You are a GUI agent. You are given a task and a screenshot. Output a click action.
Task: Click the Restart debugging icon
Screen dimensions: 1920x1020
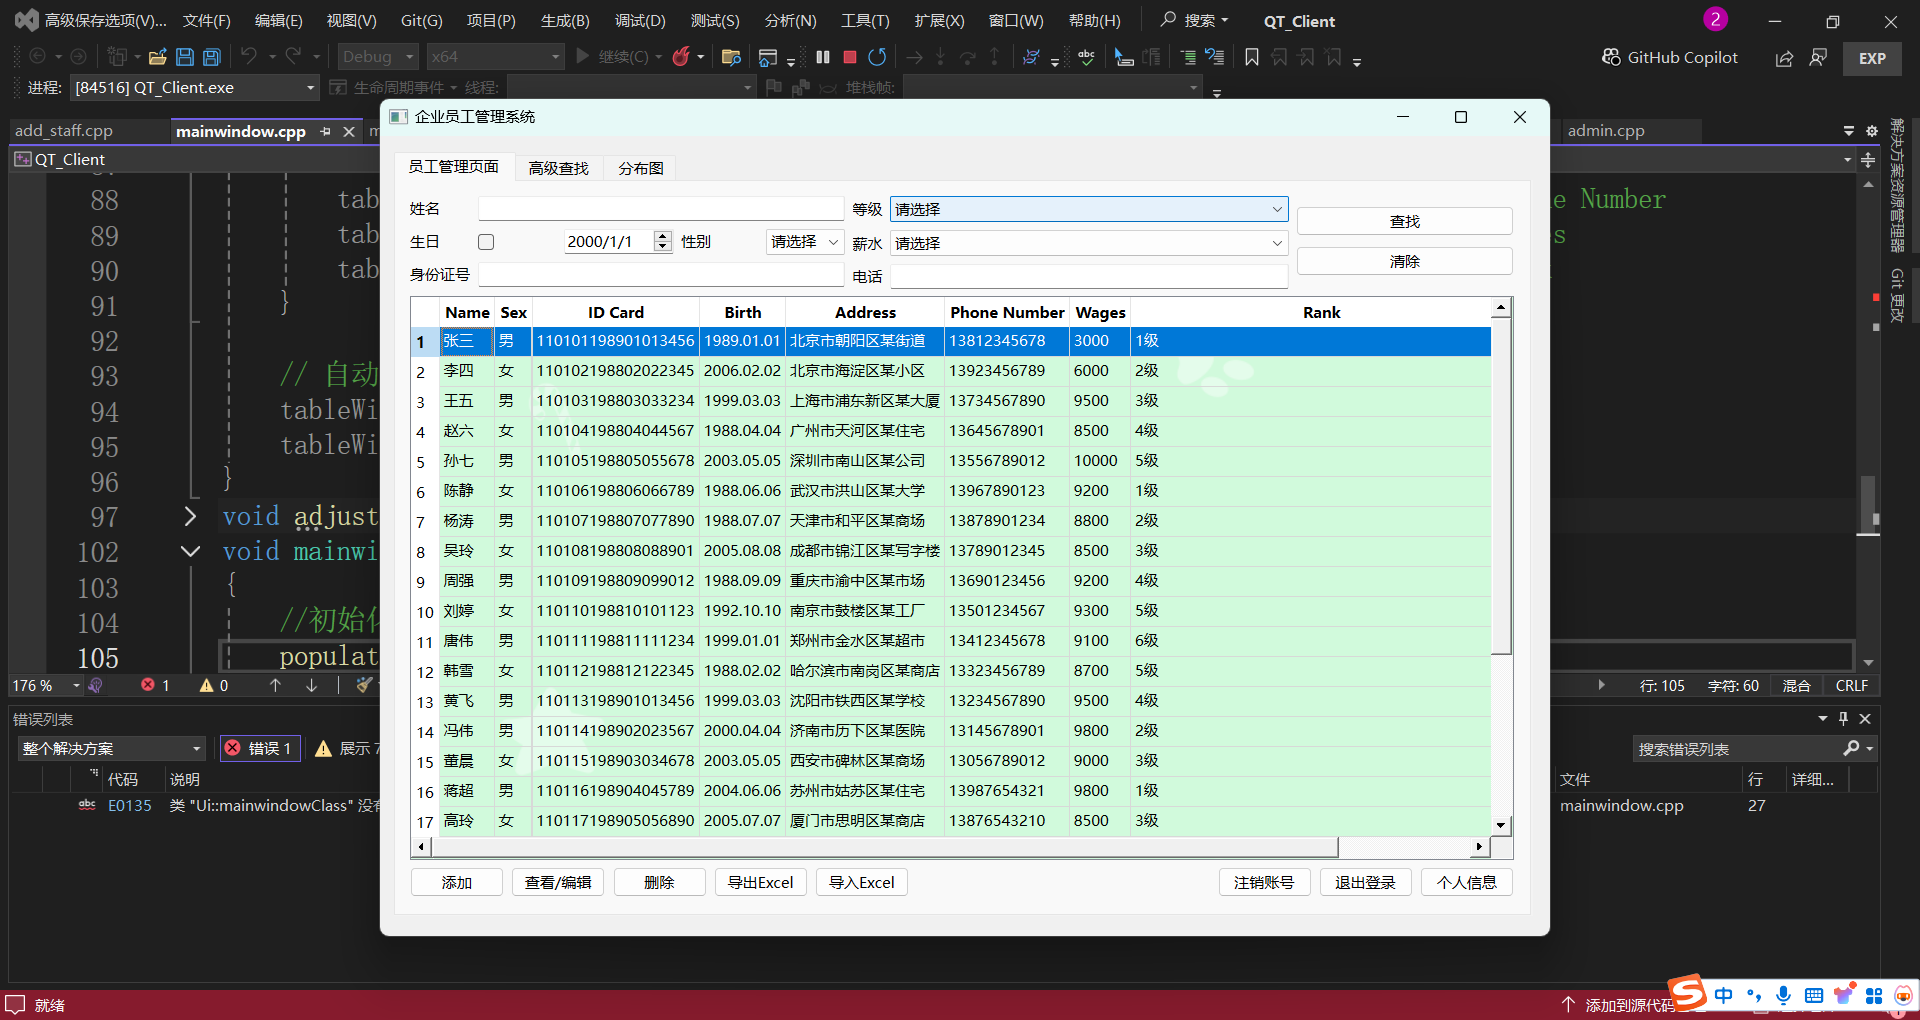(877, 57)
